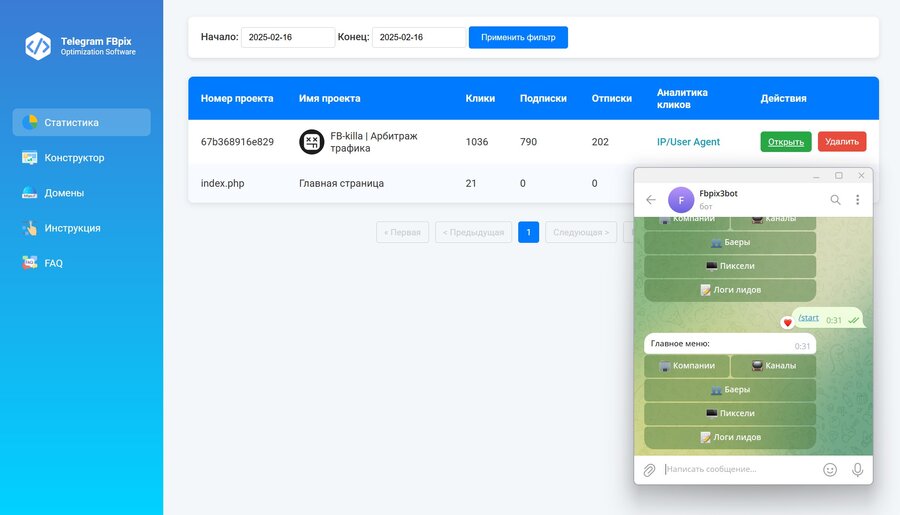This screenshot has height=515, width=900.
Task: Focus the Конец date field
Action: click(x=419, y=37)
